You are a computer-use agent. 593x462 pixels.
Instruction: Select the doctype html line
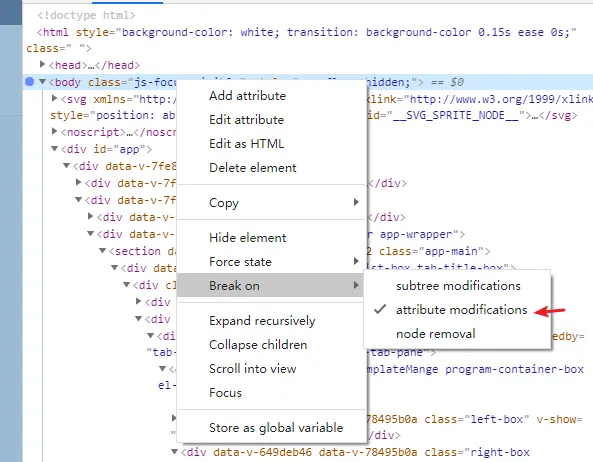[86, 16]
